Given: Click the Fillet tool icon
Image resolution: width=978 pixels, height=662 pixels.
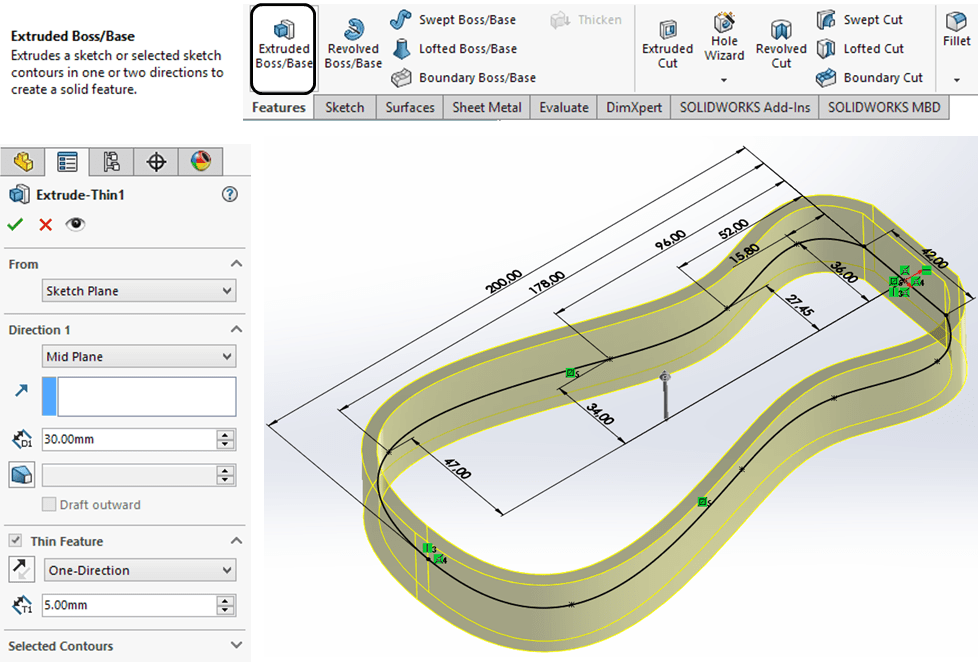Looking at the screenshot, I should [956, 28].
